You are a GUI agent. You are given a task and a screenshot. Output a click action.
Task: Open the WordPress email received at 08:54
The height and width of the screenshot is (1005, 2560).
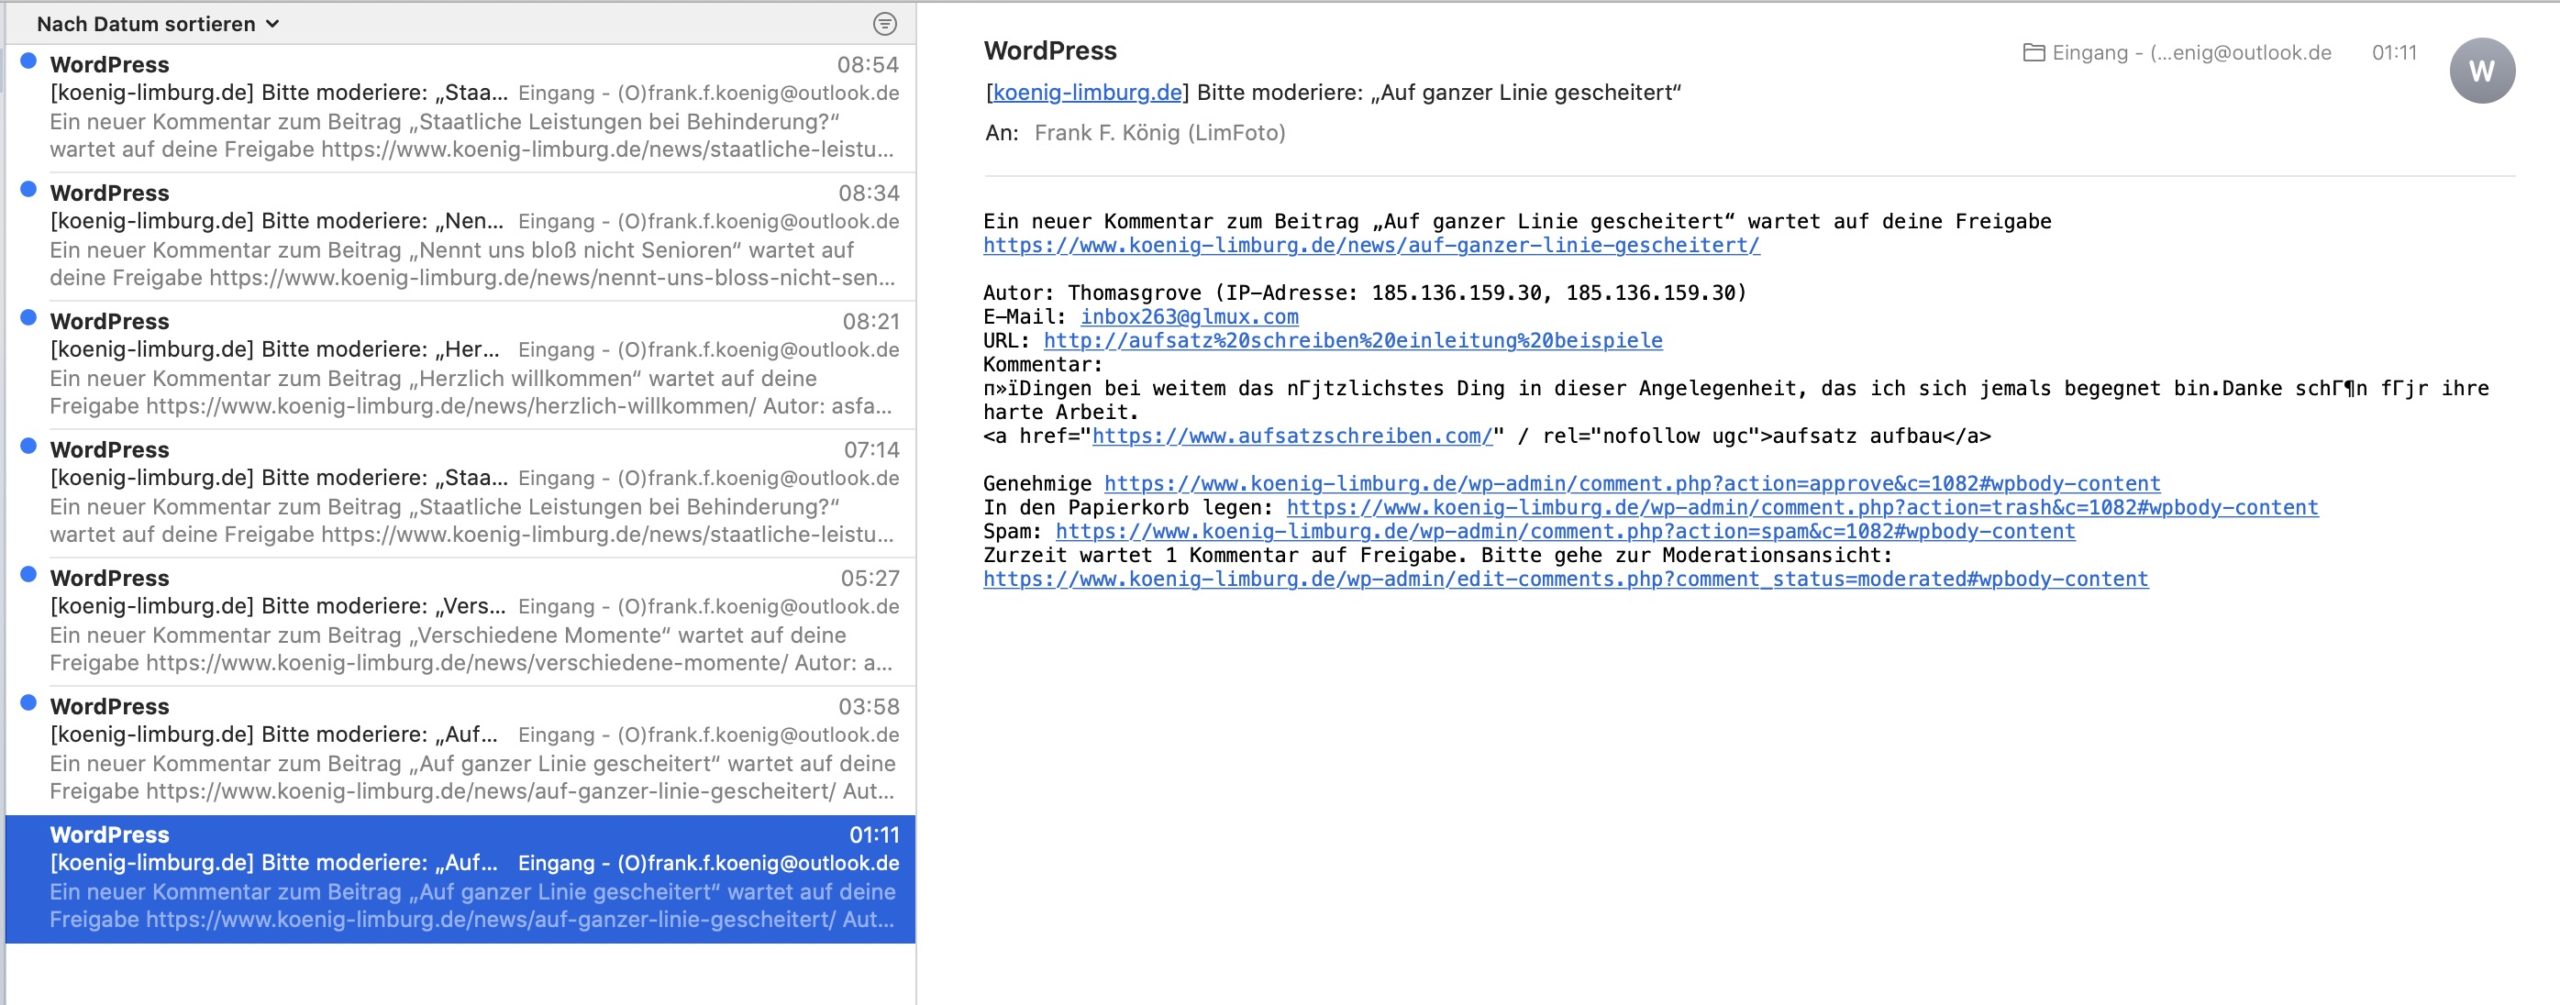click(x=460, y=108)
